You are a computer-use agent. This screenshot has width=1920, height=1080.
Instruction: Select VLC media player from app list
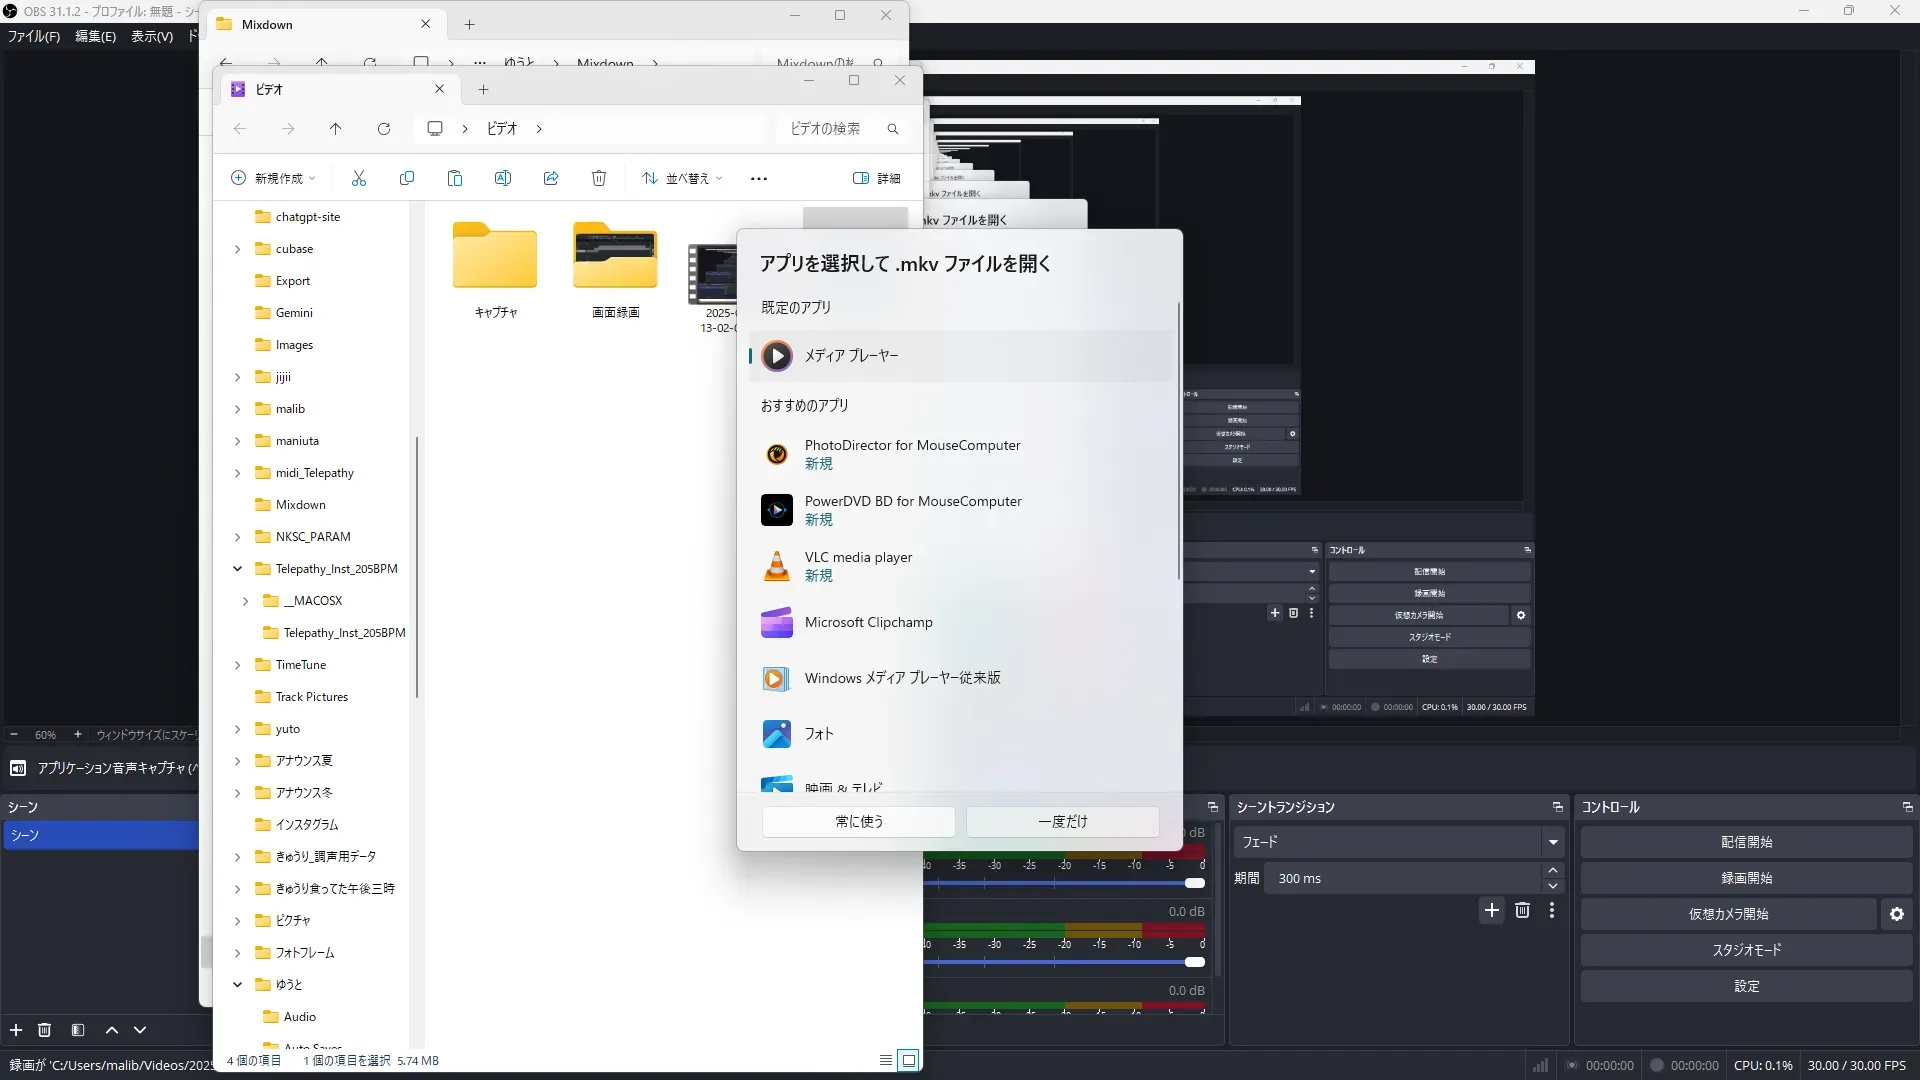click(858, 565)
